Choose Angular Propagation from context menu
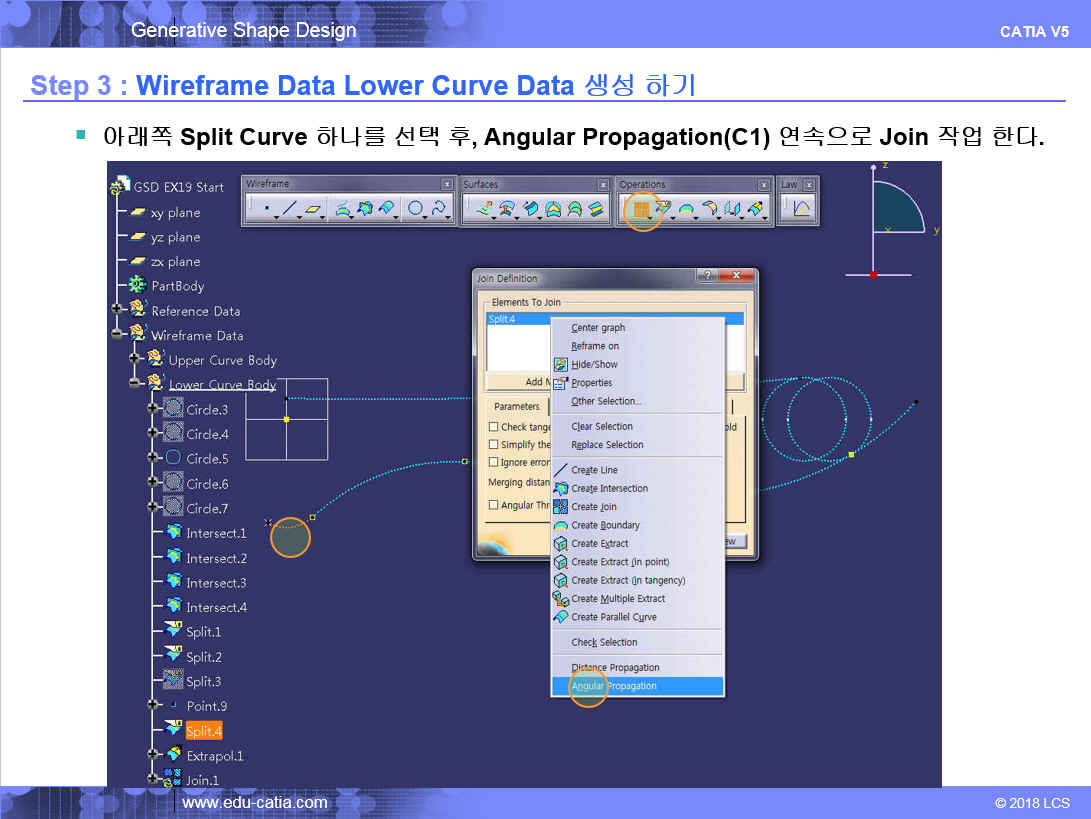This screenshot has width=1091, height=819. pos(613,686)
